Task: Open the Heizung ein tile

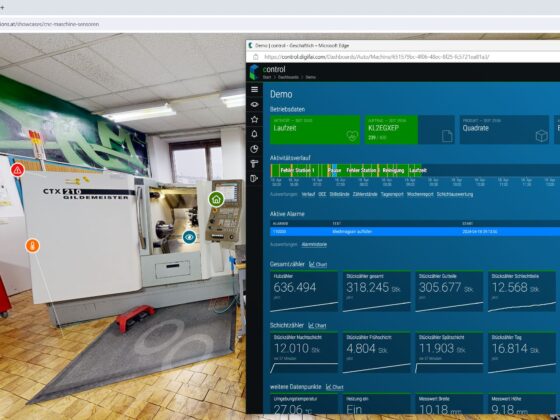Action: pos(377,404)
